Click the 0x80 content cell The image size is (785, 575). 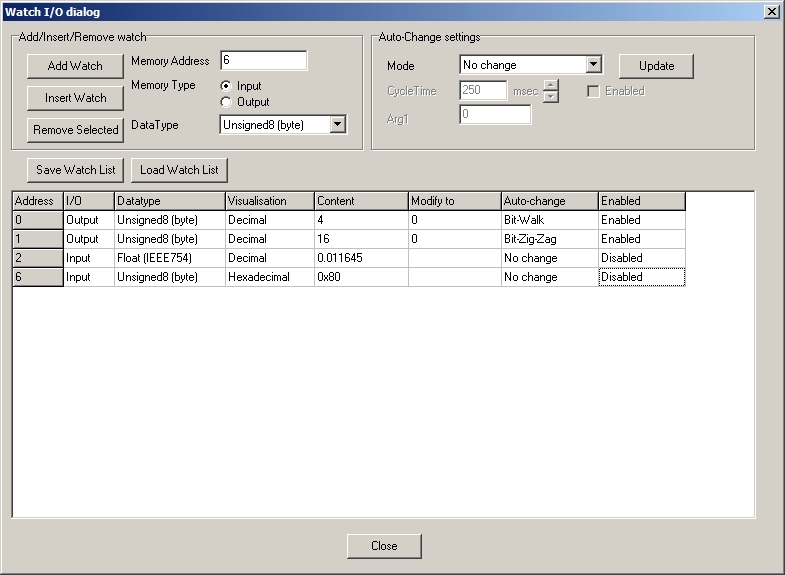(x=360, y=277)
